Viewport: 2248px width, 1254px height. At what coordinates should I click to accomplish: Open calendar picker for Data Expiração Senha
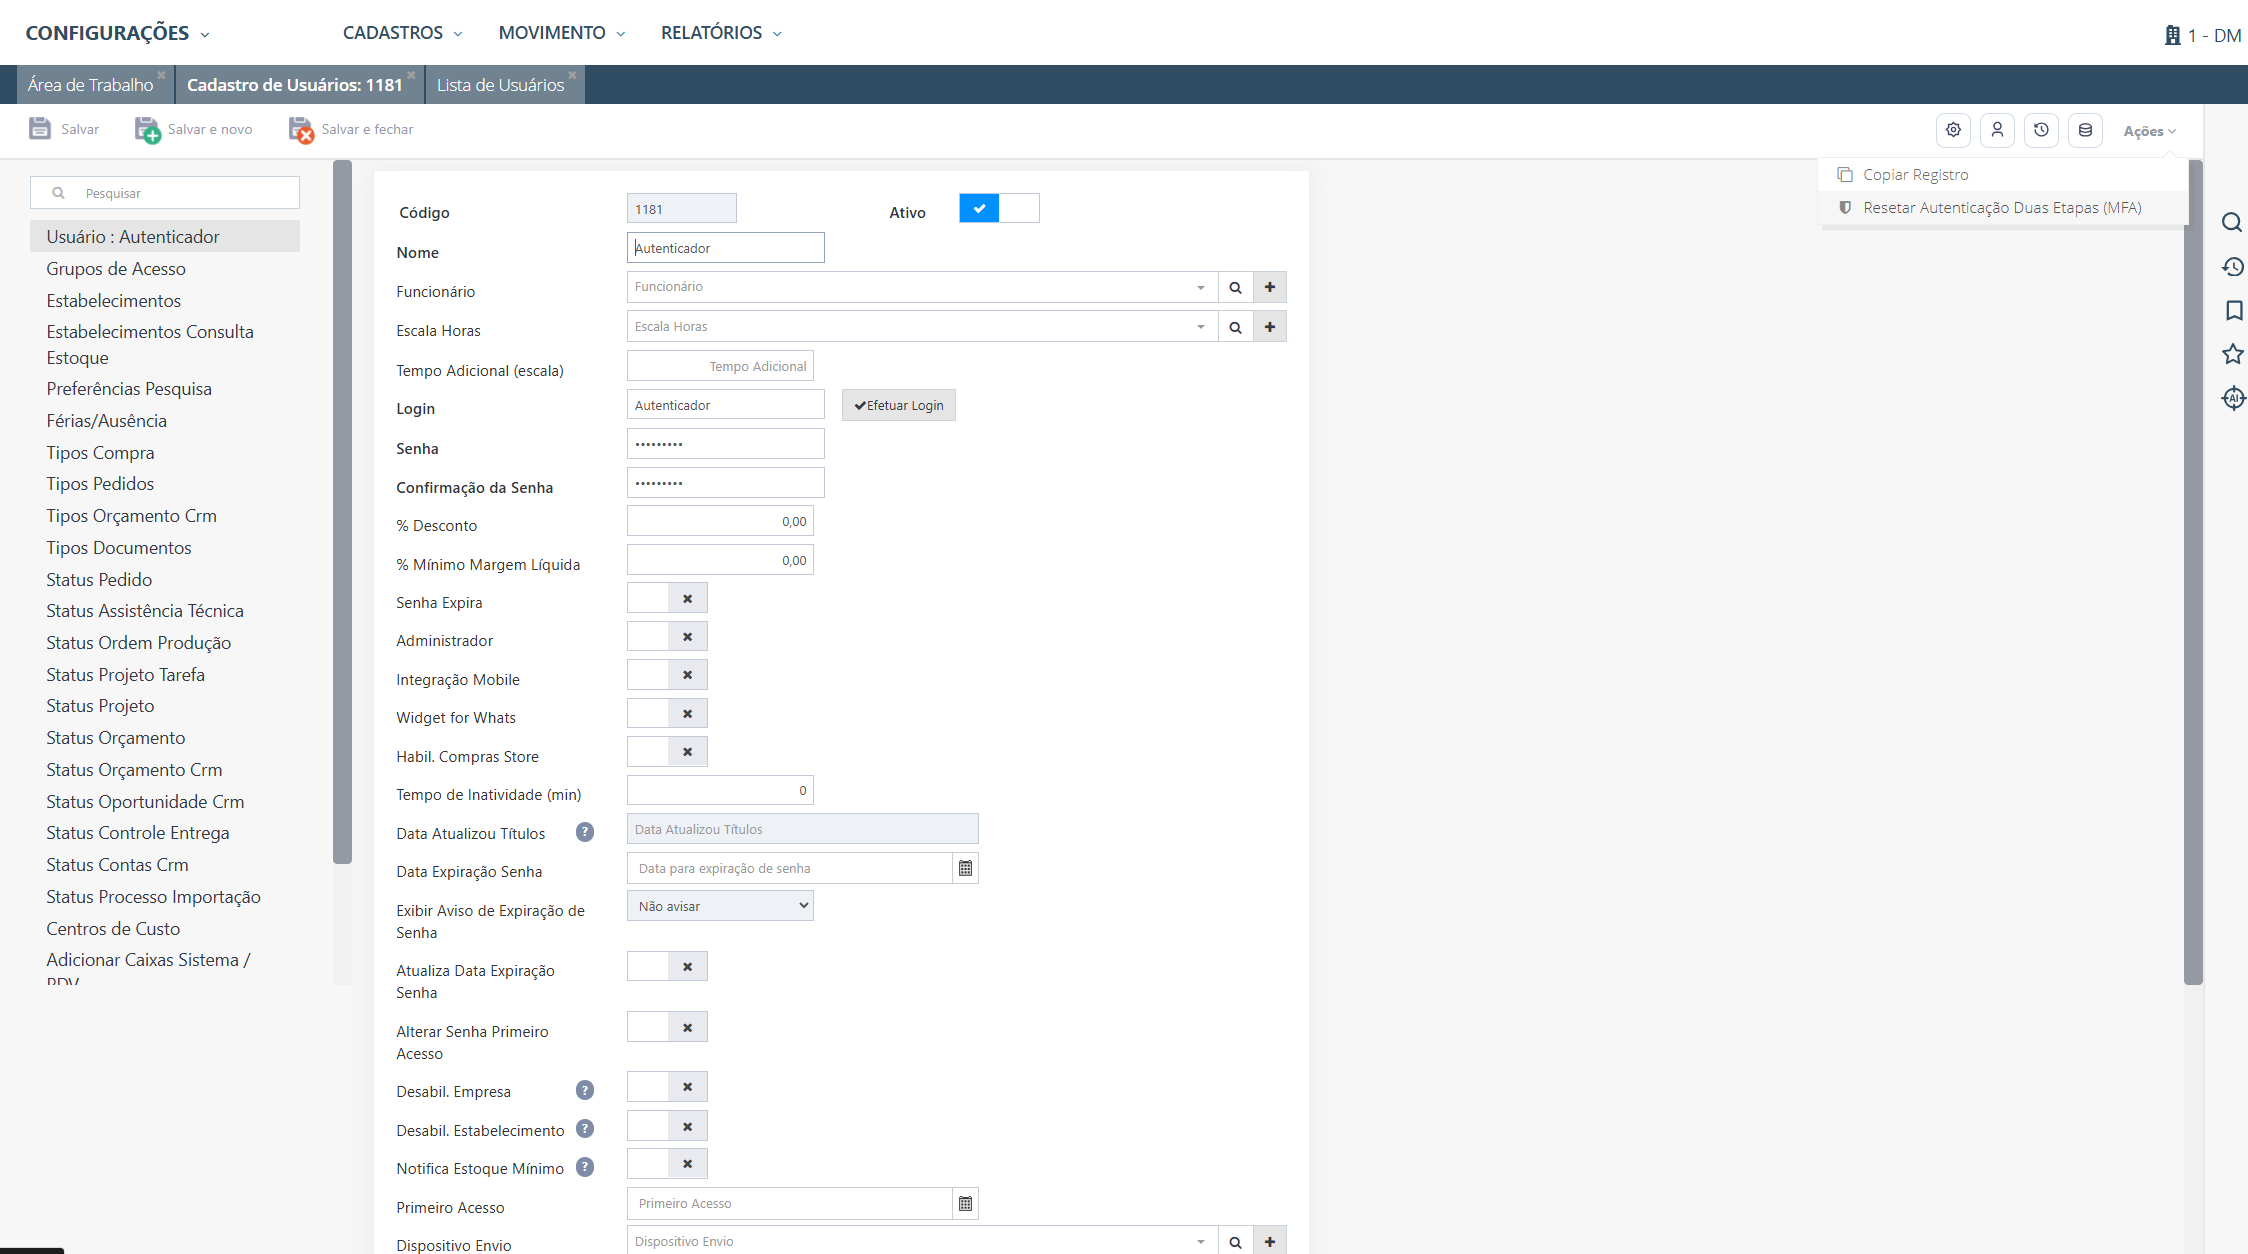pyautogui.click(x=965, y=868)
